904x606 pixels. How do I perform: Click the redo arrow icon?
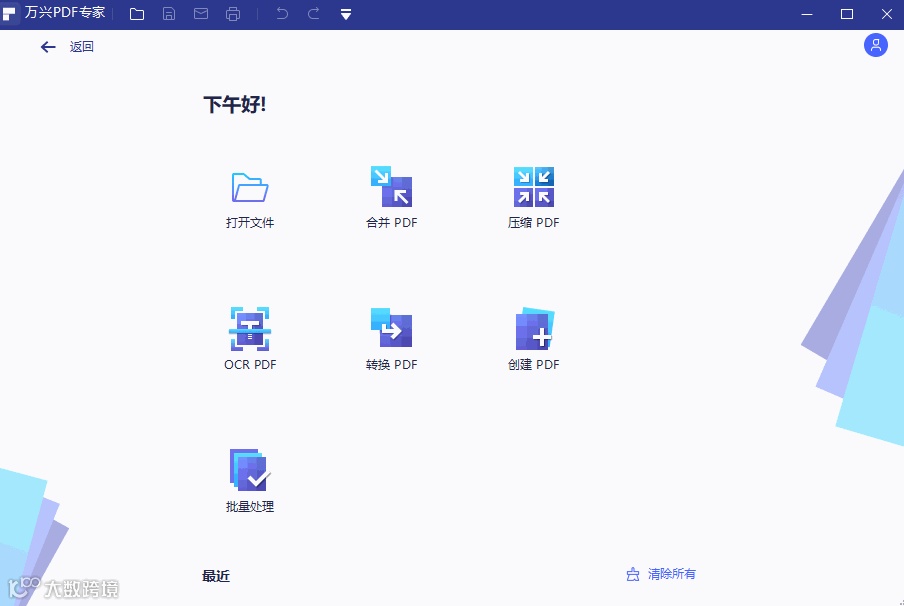(314, 13)
